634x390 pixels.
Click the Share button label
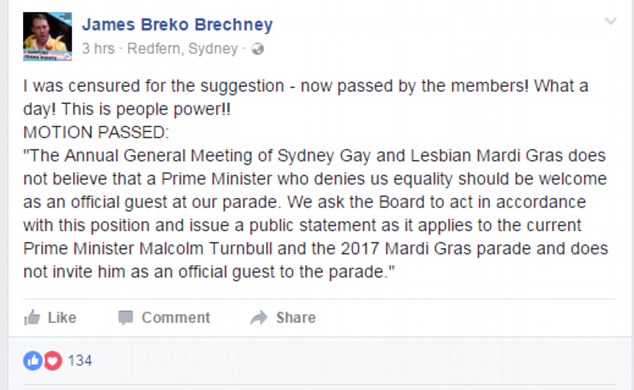pos(296,318)
